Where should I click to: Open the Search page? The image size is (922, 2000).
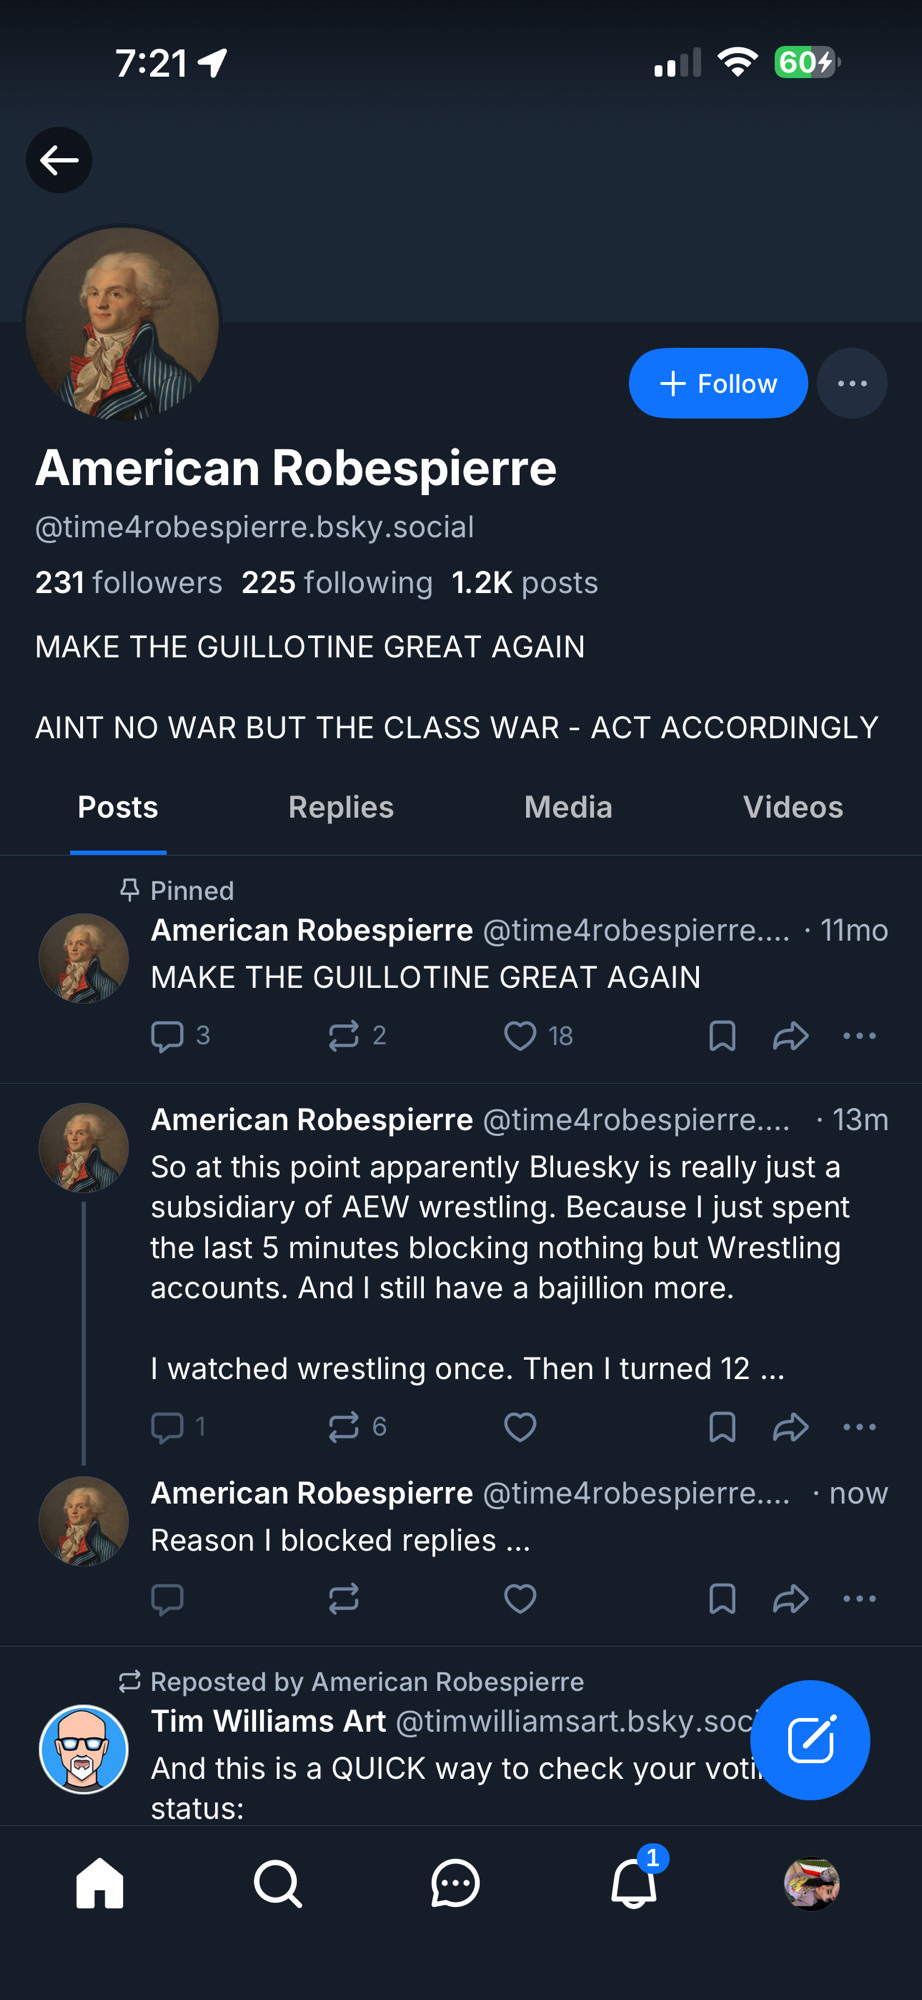(277, 1885)
